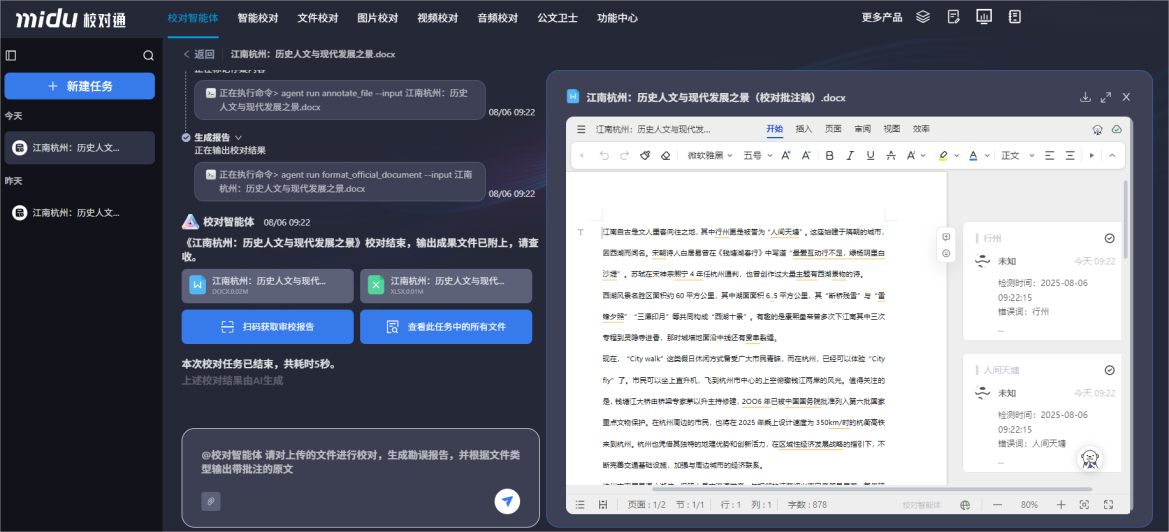The width and height of the screenshot is (1169, 532).
Task: Apply blue font color
Action: click(973, 156)
